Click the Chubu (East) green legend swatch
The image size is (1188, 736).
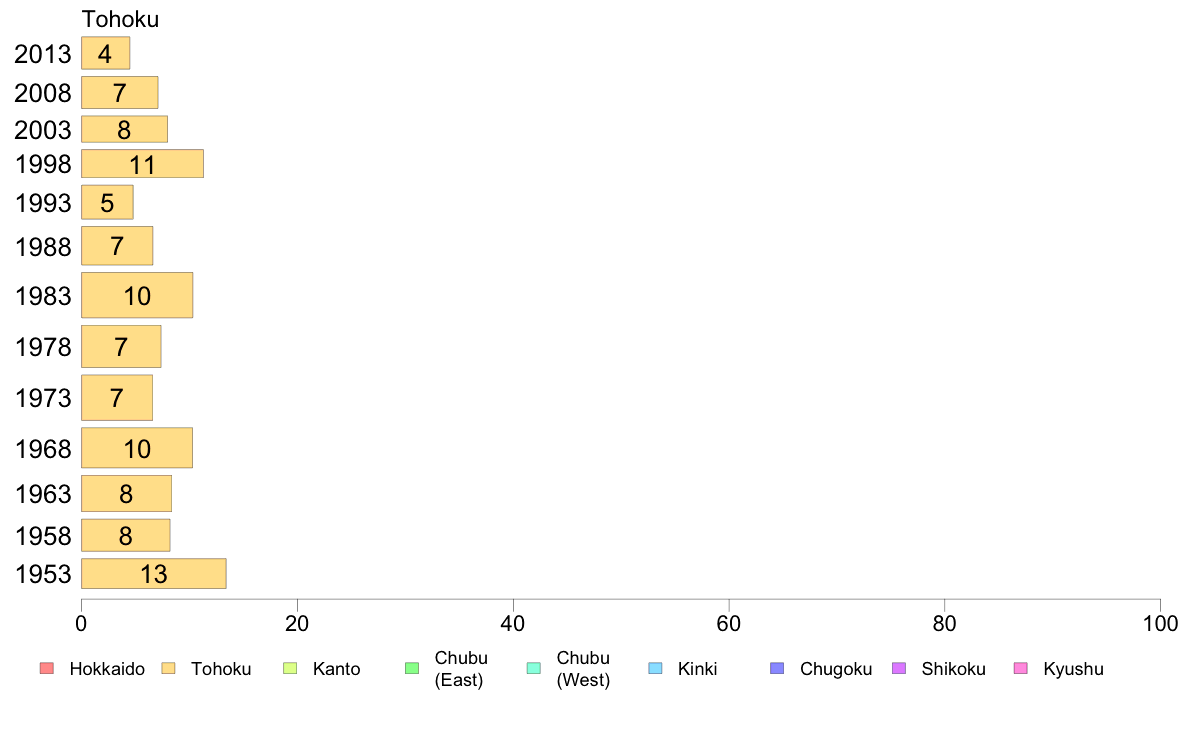[412, 669]
